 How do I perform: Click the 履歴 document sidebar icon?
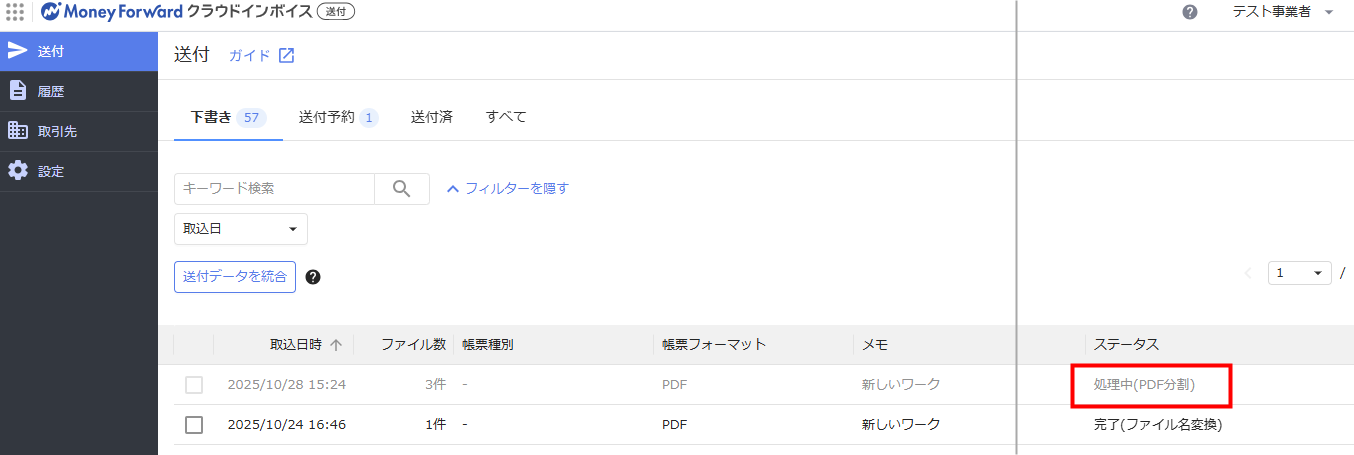[x=18, y=91]
